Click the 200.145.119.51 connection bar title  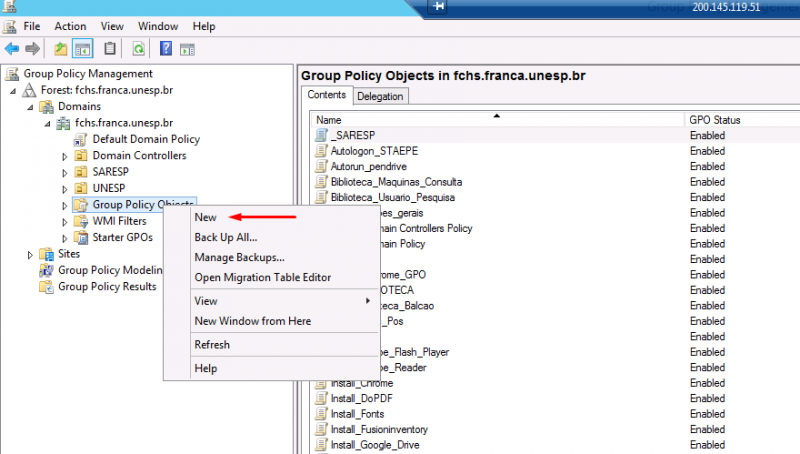click(726, 7)
